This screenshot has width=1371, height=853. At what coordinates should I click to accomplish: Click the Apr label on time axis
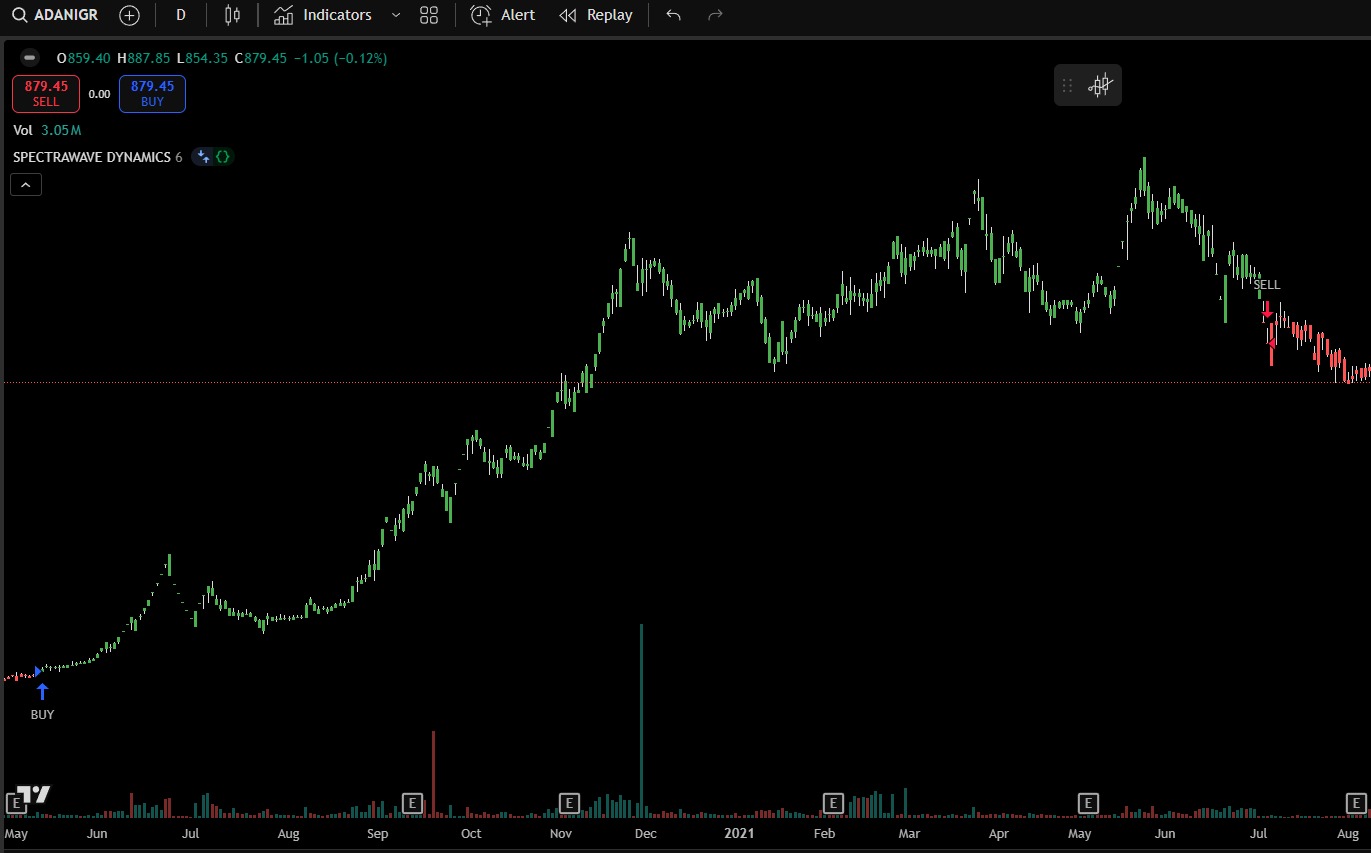tap(998, 833)
